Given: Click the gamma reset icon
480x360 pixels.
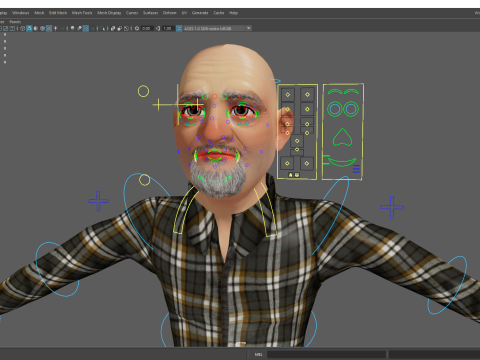Looking at the screenshot, I should (x=158, y=28).
